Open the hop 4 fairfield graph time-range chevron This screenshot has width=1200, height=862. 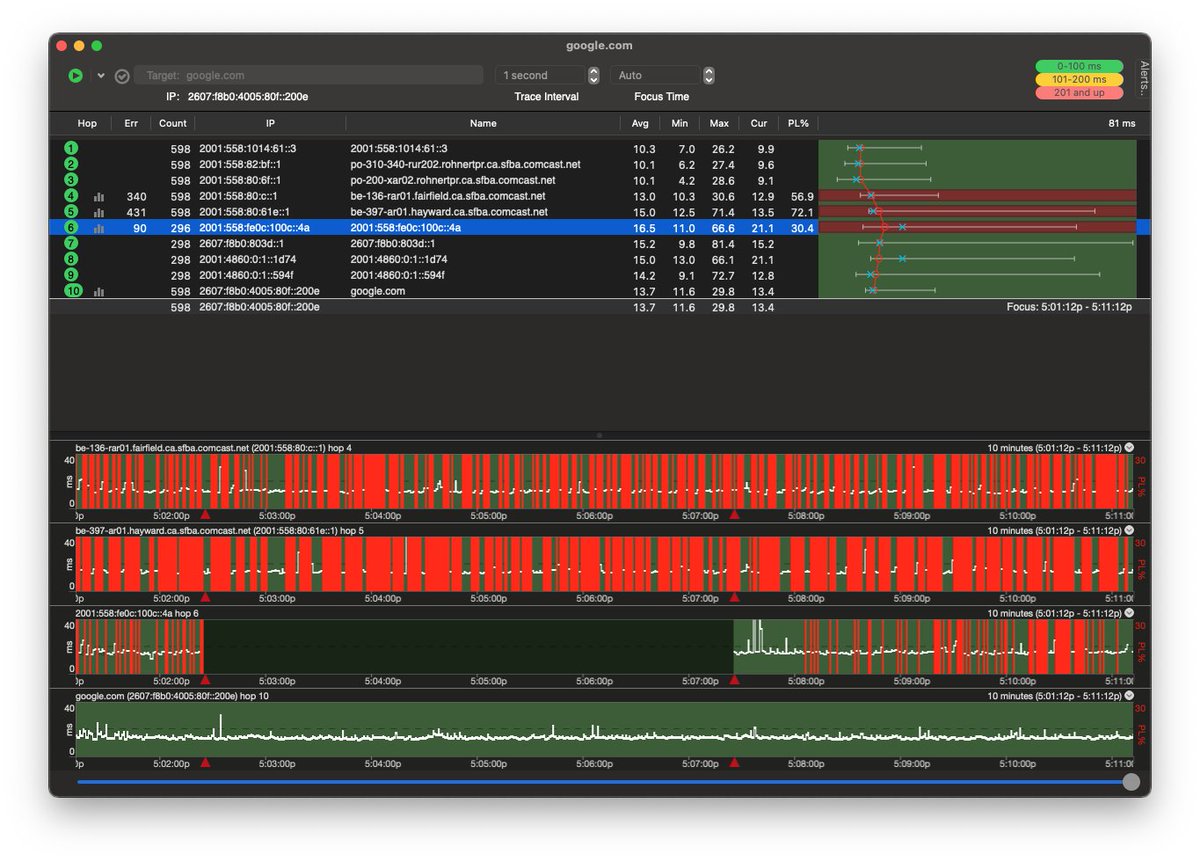click(1130, 447)
